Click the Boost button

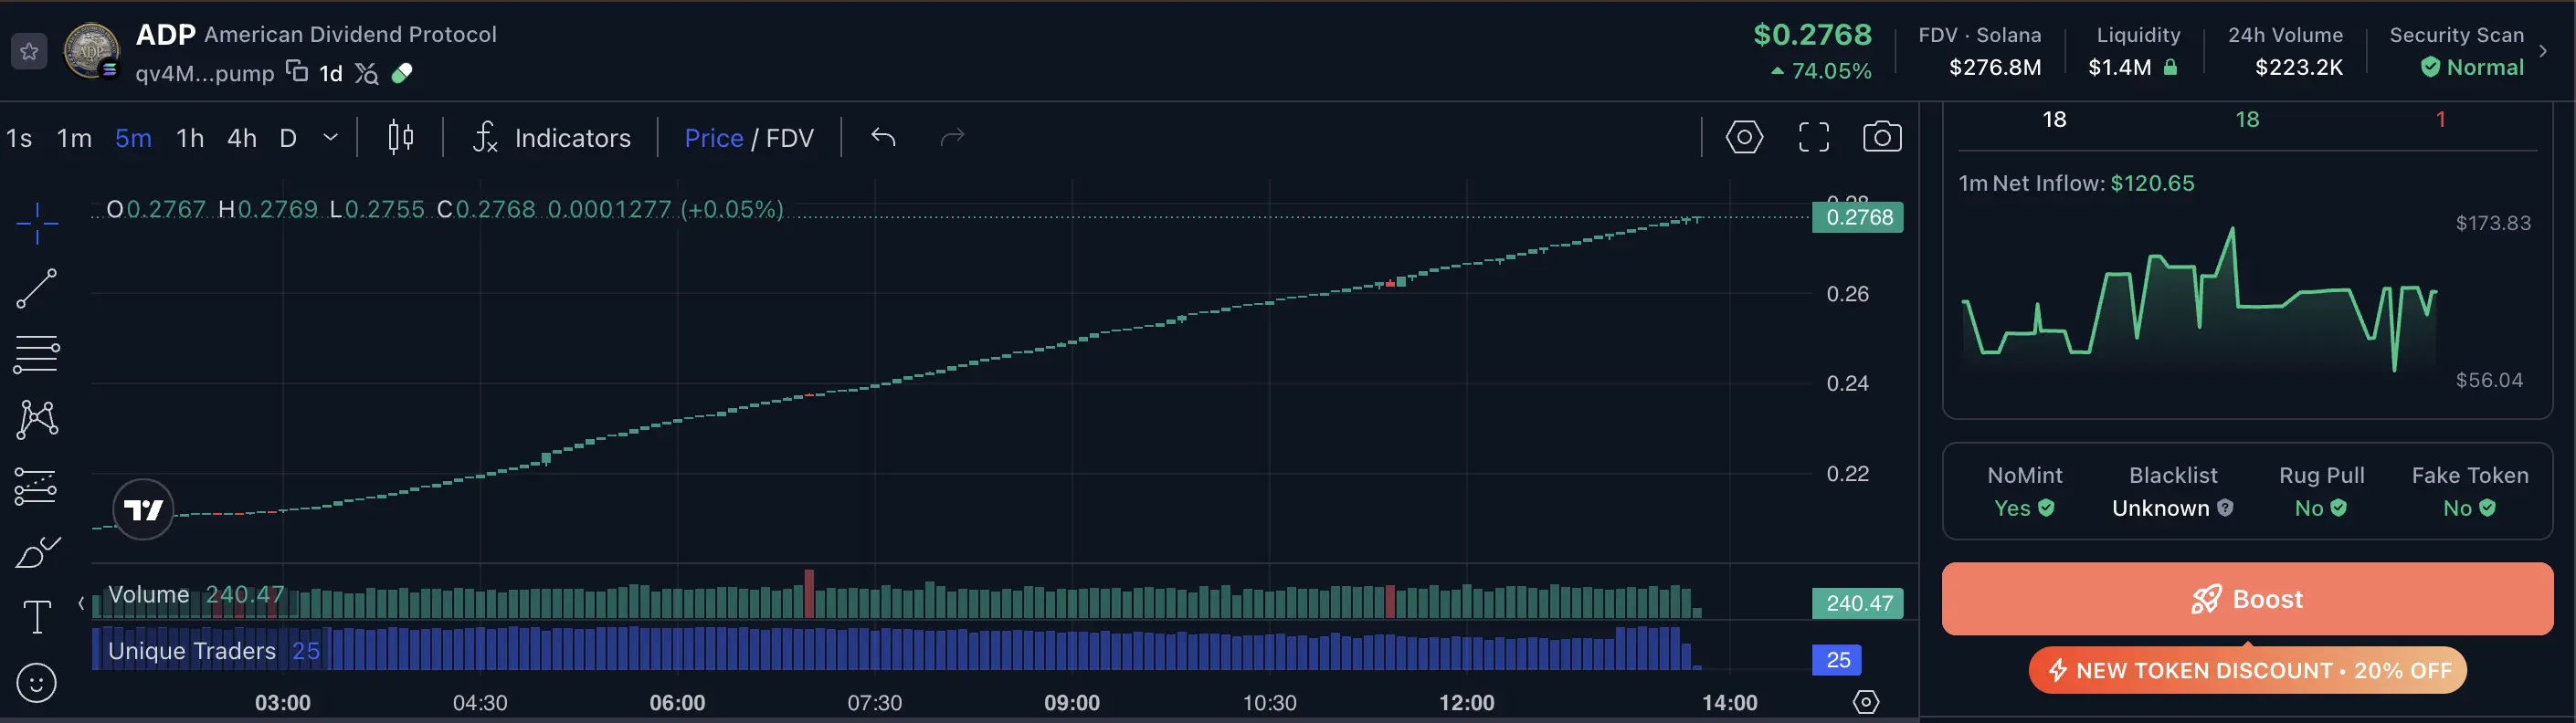click(2247, 599)
